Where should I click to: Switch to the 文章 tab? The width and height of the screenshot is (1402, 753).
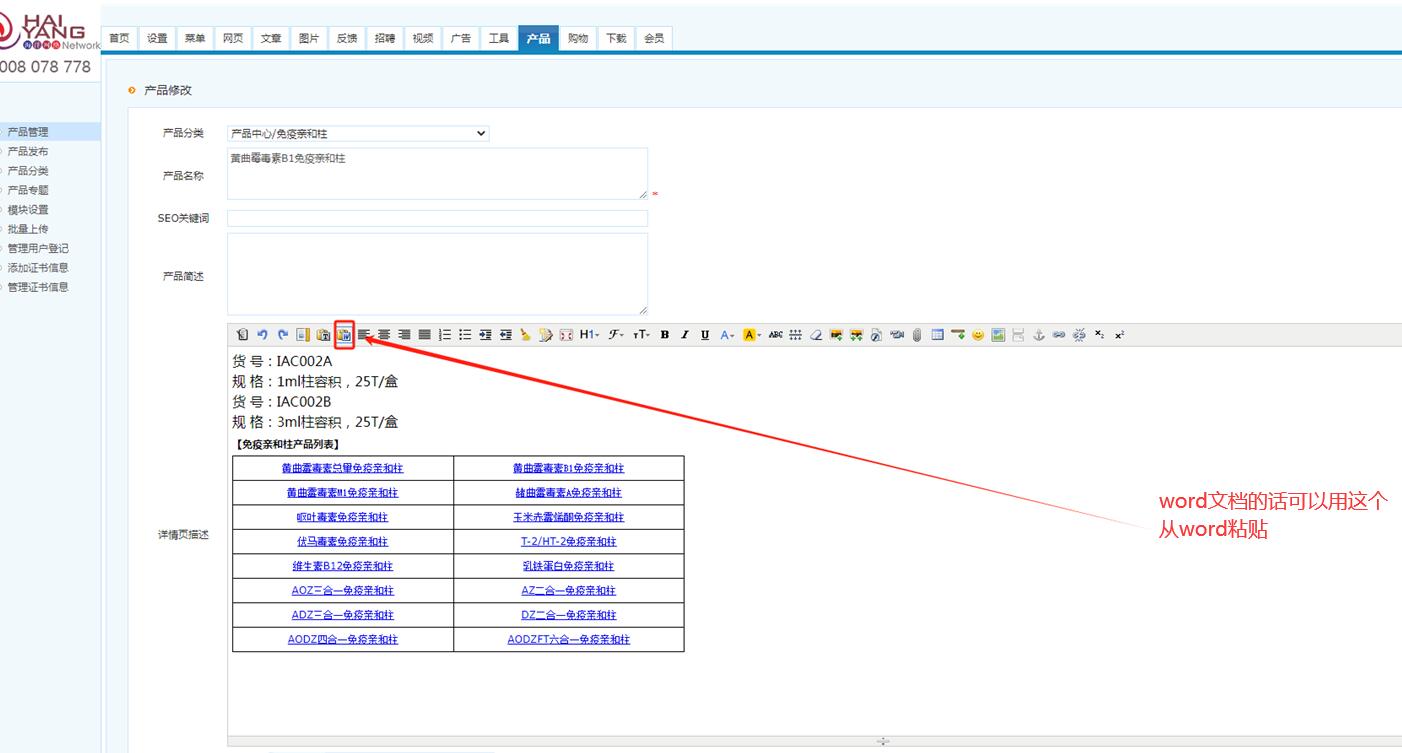point(271,38)
